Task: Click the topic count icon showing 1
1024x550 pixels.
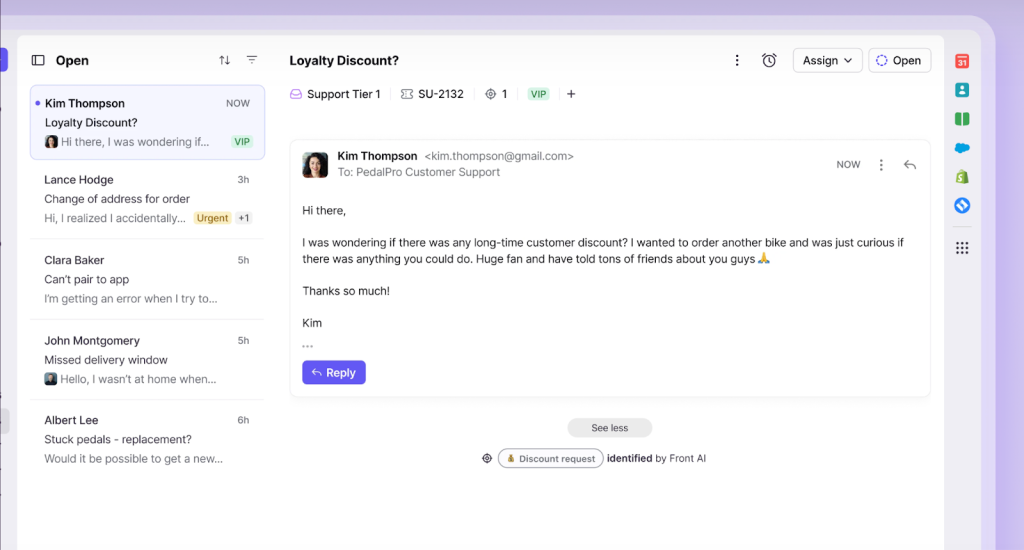Action: [x=496, y=94]
